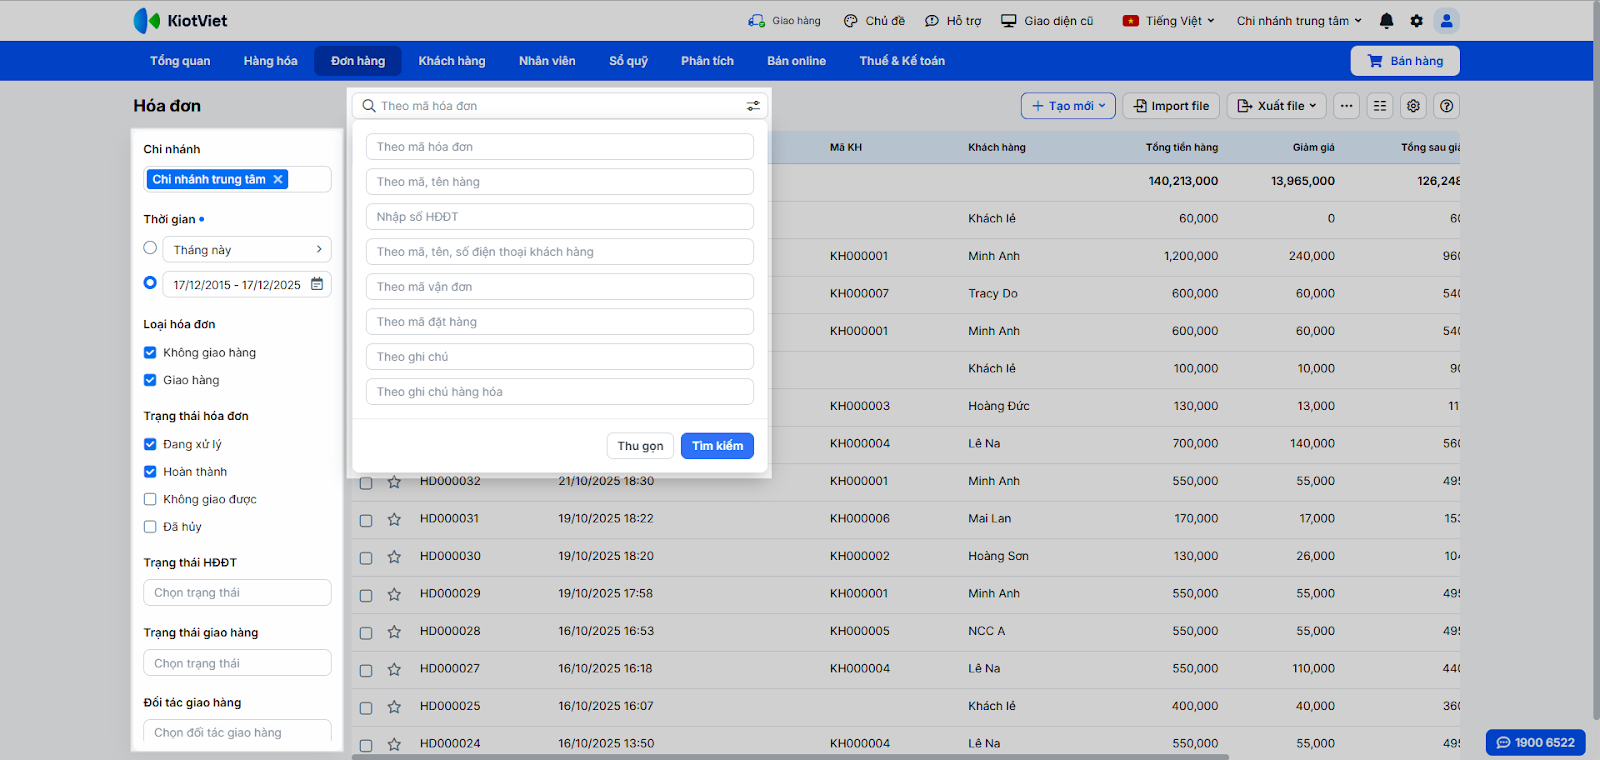This screenshot has height=760, width=1600.
Task: Open the settings gear in top bar
Action: [x=1416, y=21]
